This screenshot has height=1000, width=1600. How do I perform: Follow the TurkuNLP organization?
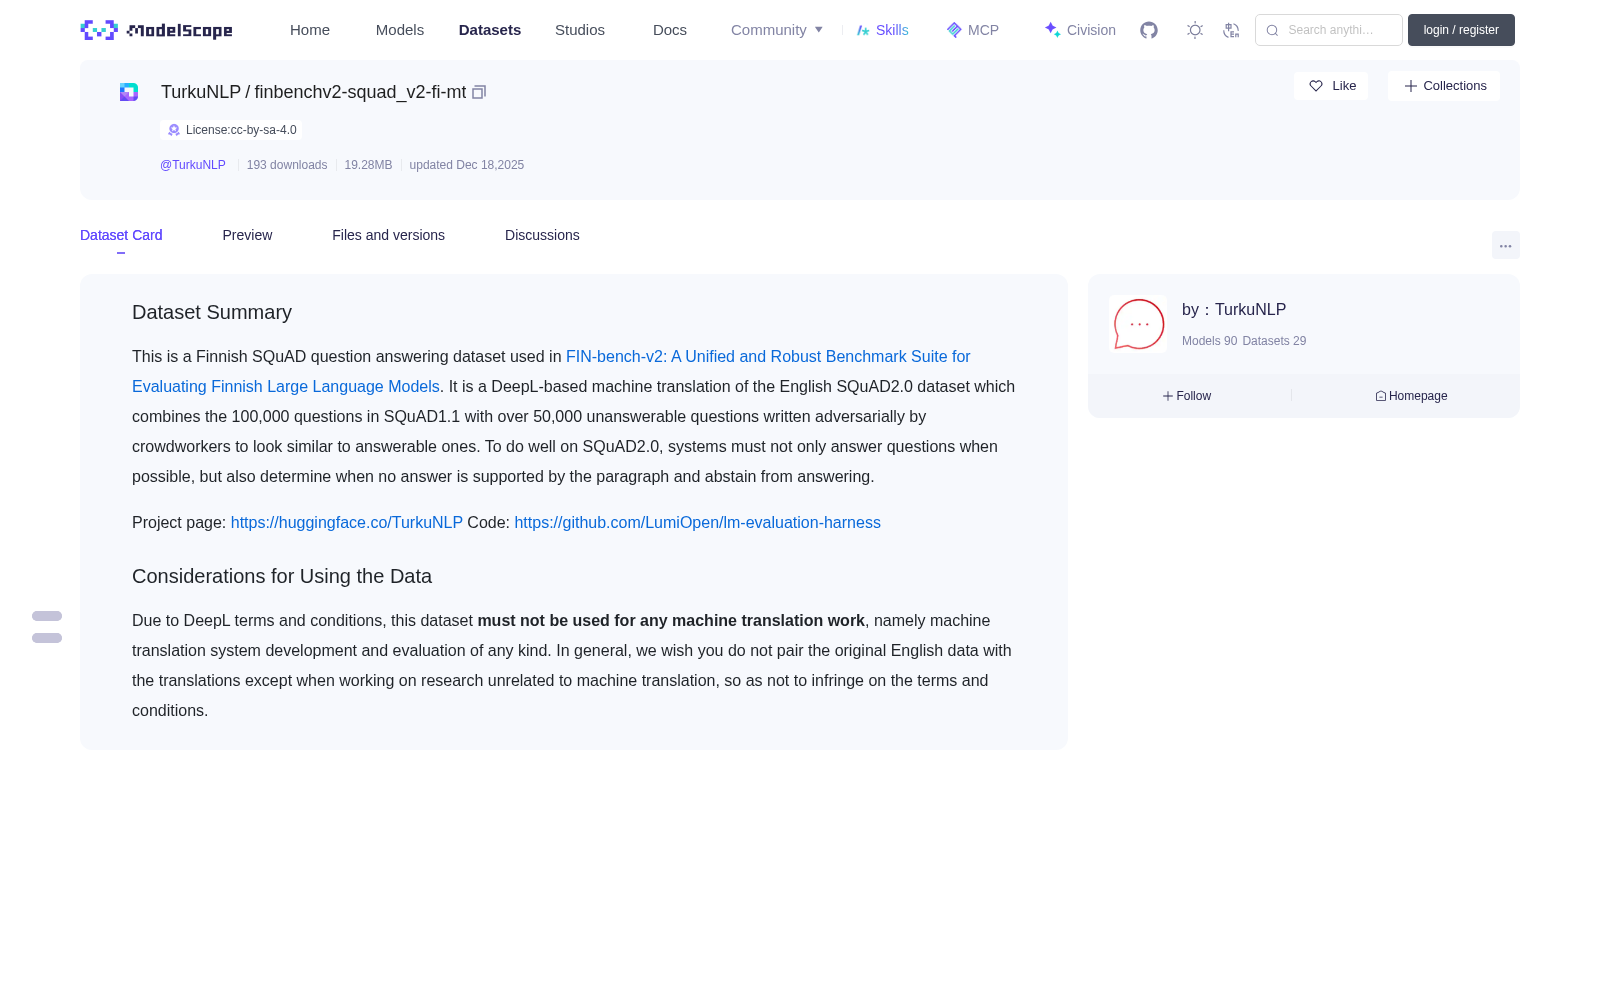(x=1187, y=396)
